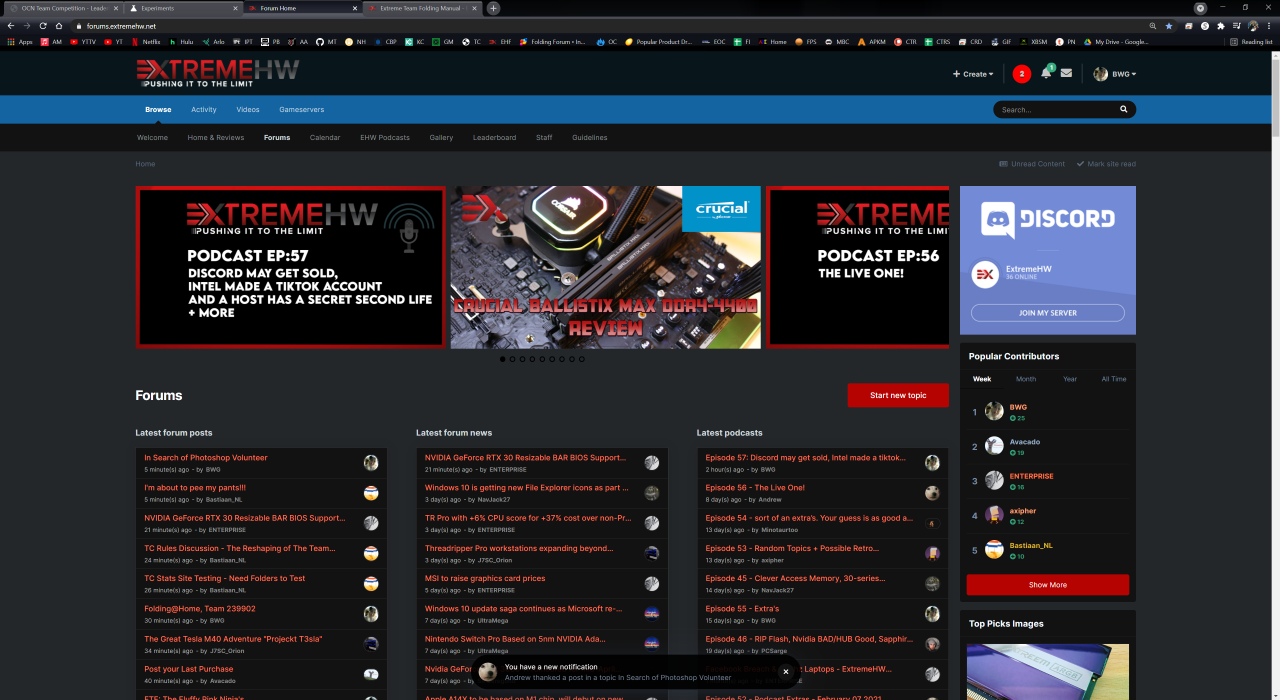The image size is (1280, 700).
Task: Bookmark this page with the star icon
Action: [x=1169, y=26]
